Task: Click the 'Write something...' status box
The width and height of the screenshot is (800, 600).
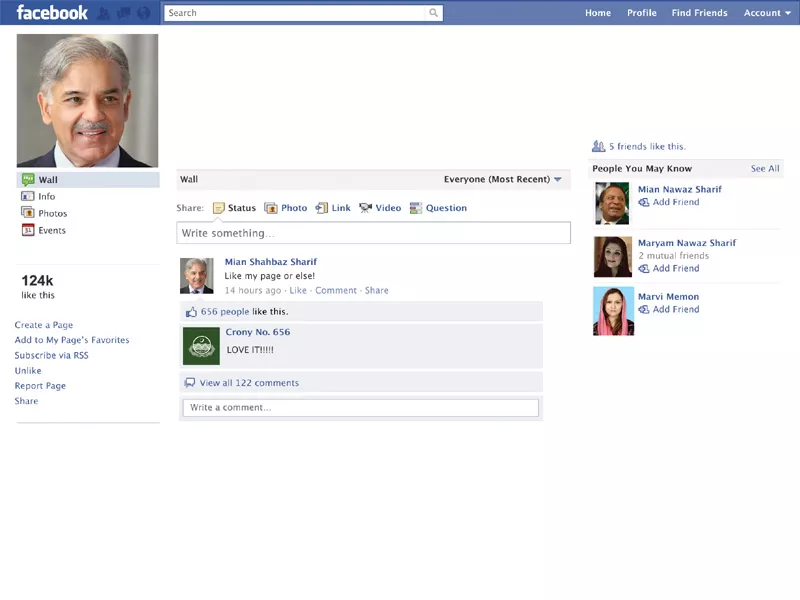Action: (373, 233)
